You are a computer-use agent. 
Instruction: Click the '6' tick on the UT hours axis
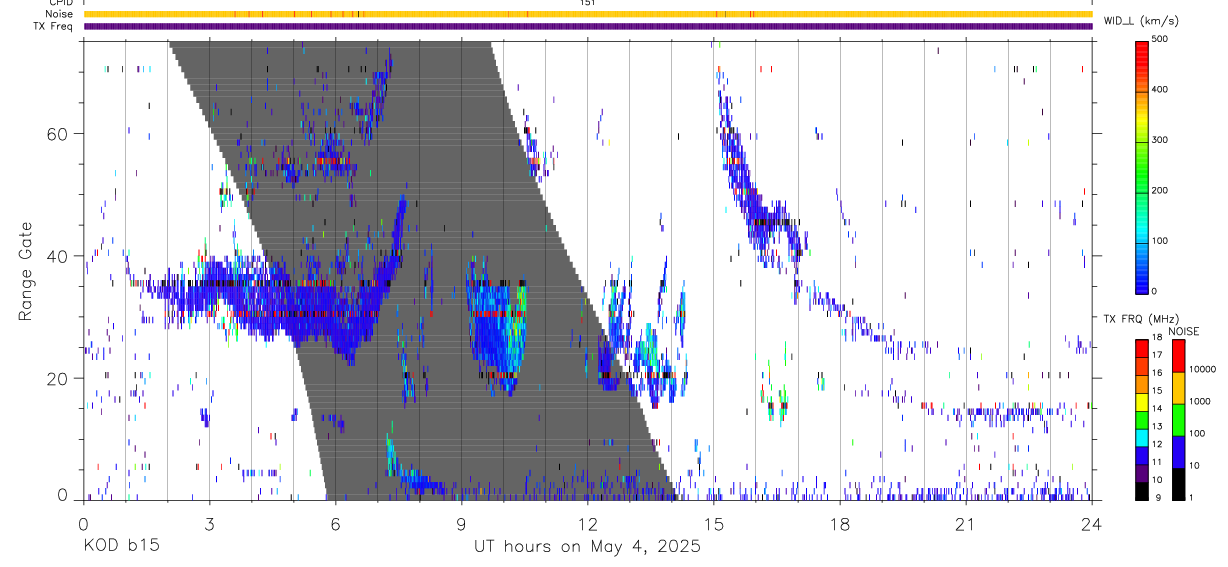[335, 525]
